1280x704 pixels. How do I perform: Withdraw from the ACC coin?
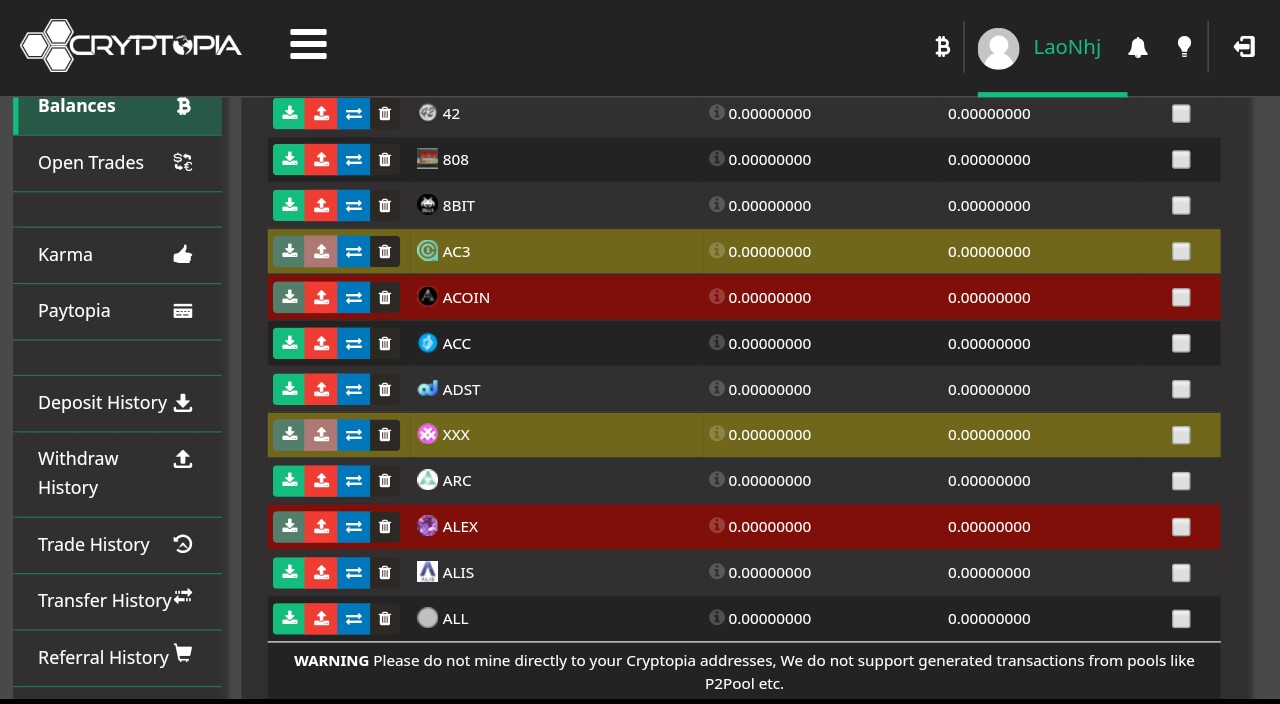(x=321, y=344)
